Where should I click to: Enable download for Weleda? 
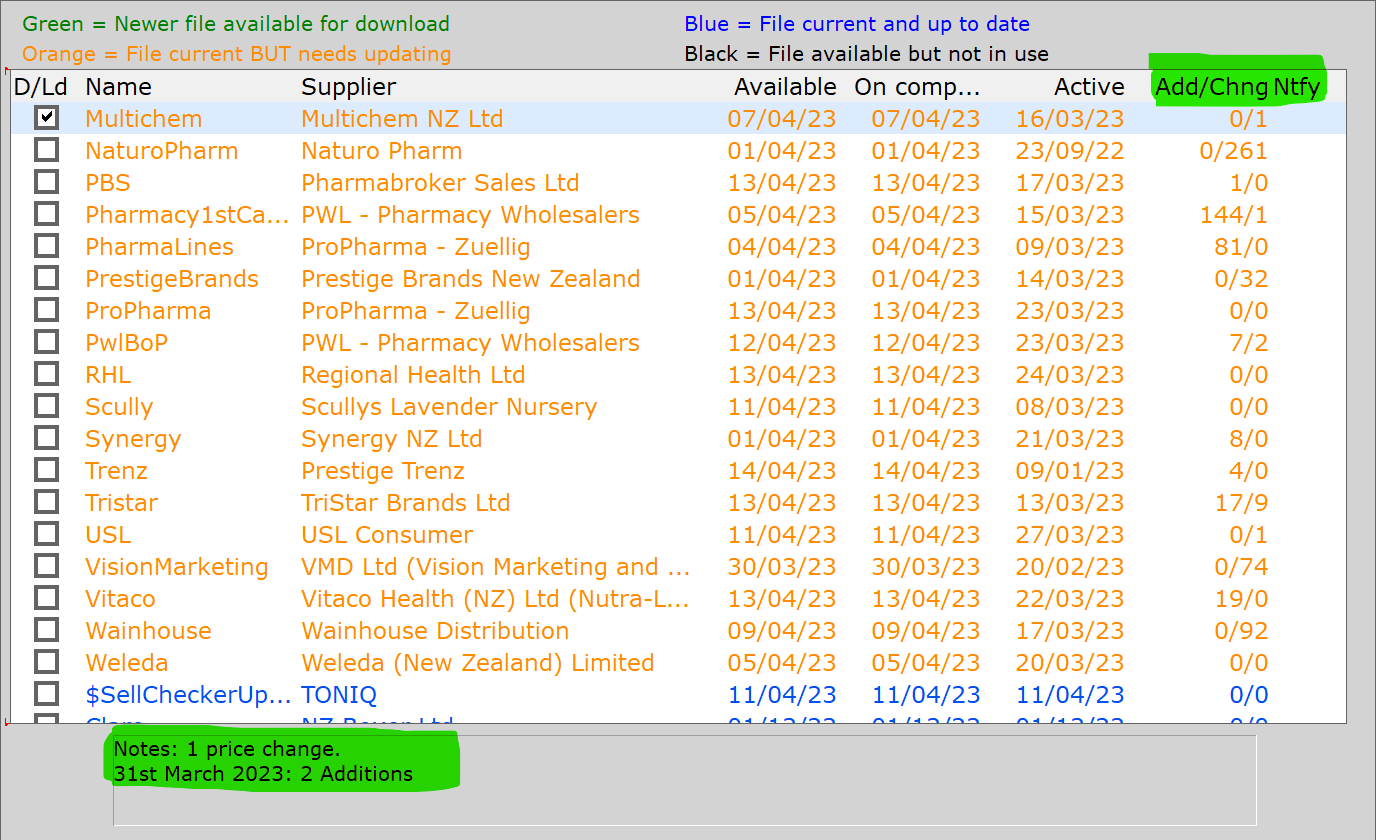click(x=46, y=661)
